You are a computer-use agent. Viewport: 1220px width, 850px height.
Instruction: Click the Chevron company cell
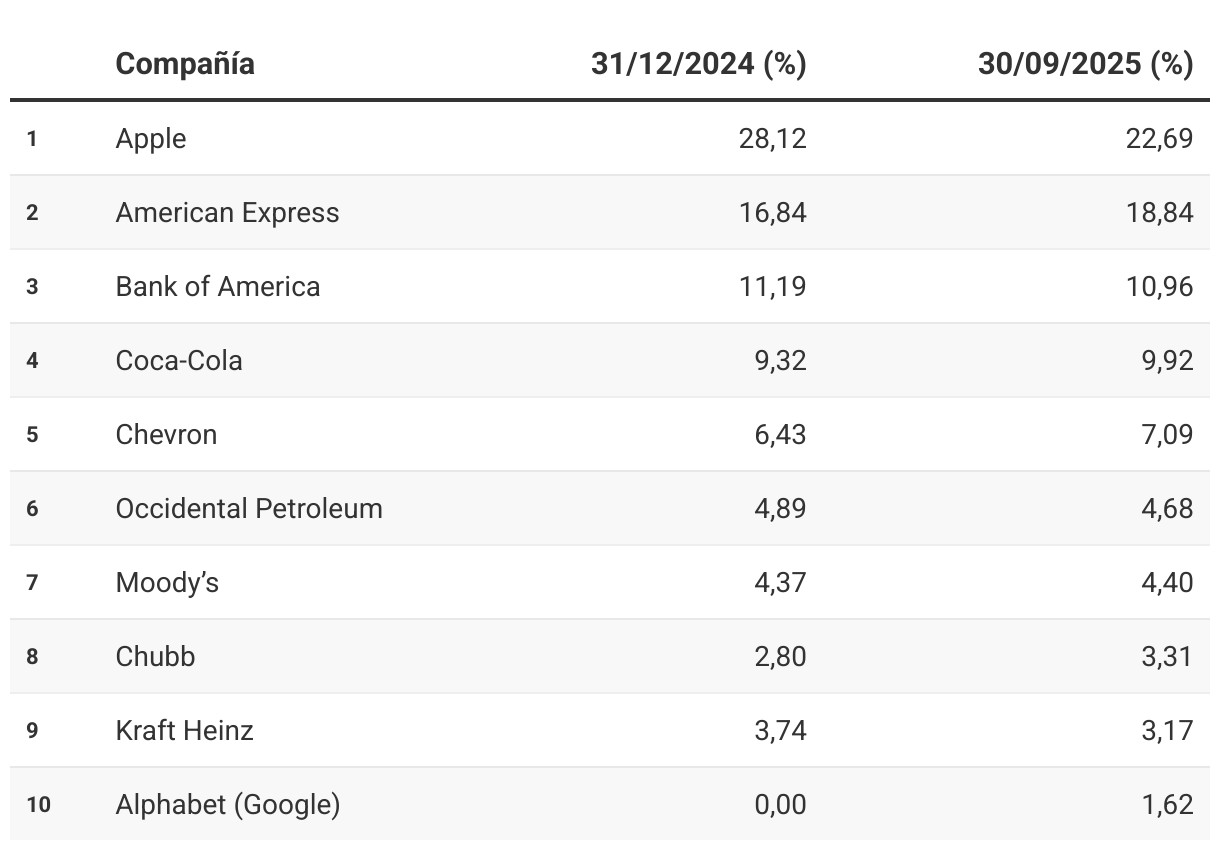tap(166, 434)
